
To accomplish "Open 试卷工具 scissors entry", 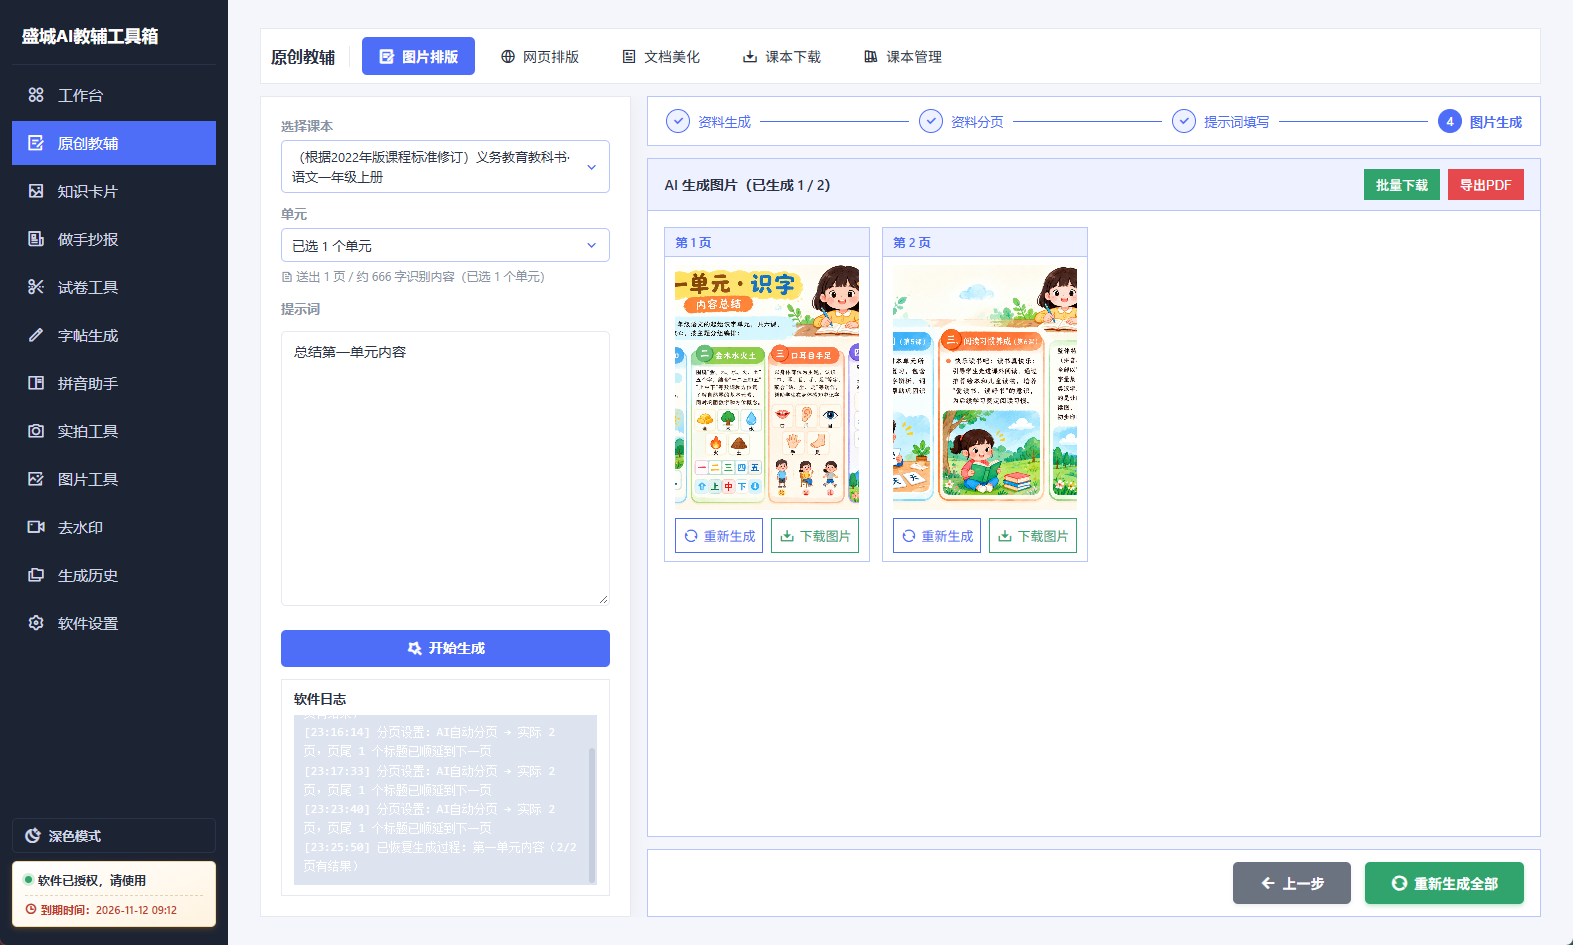I will pos(114,287).
